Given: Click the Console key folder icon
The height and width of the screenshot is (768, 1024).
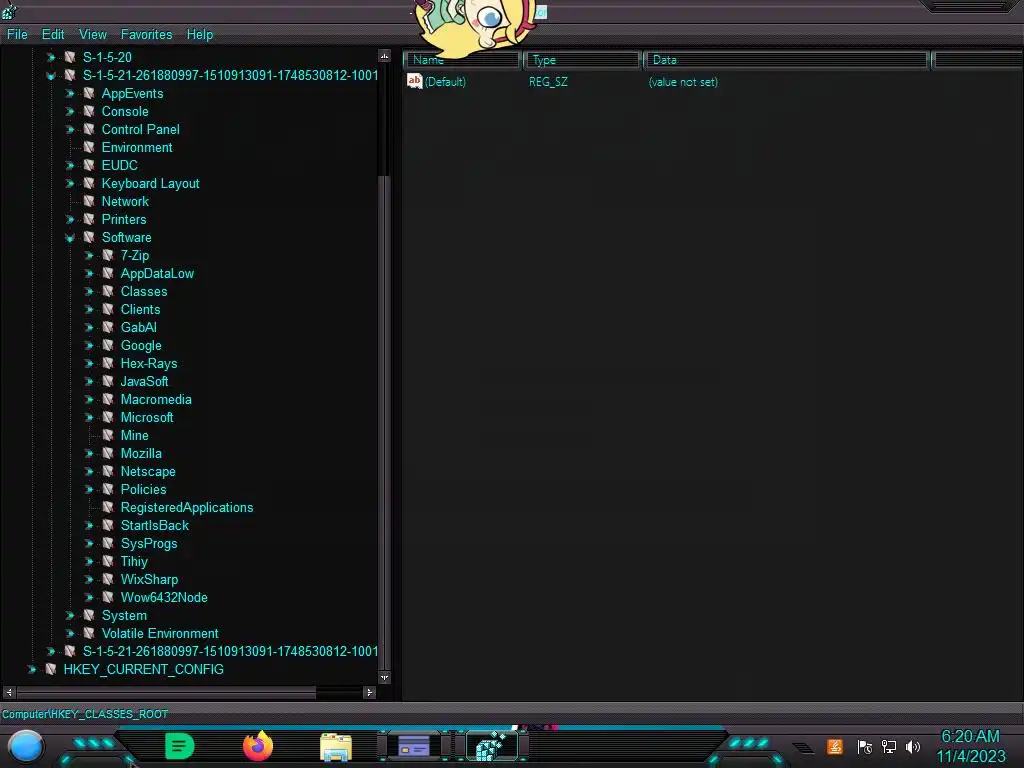Looking at the screenshot, I should [x=89, y=111].
